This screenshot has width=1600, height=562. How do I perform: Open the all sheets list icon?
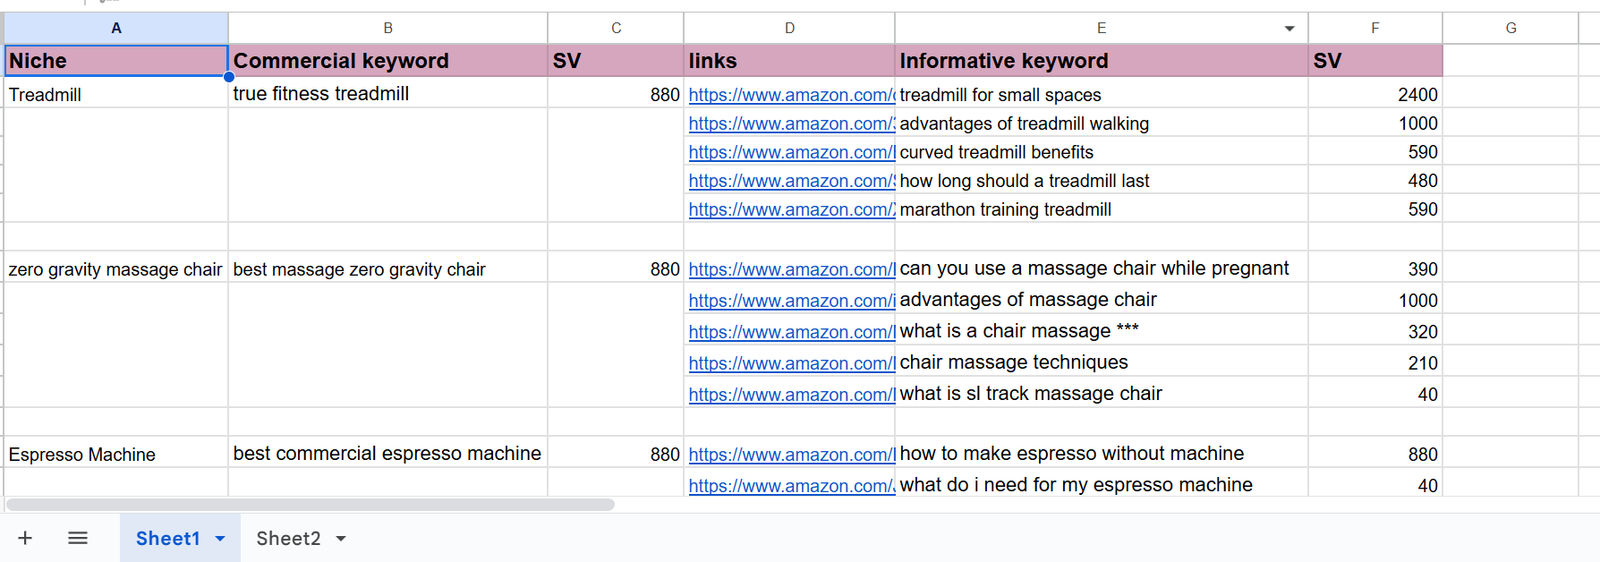78,538
